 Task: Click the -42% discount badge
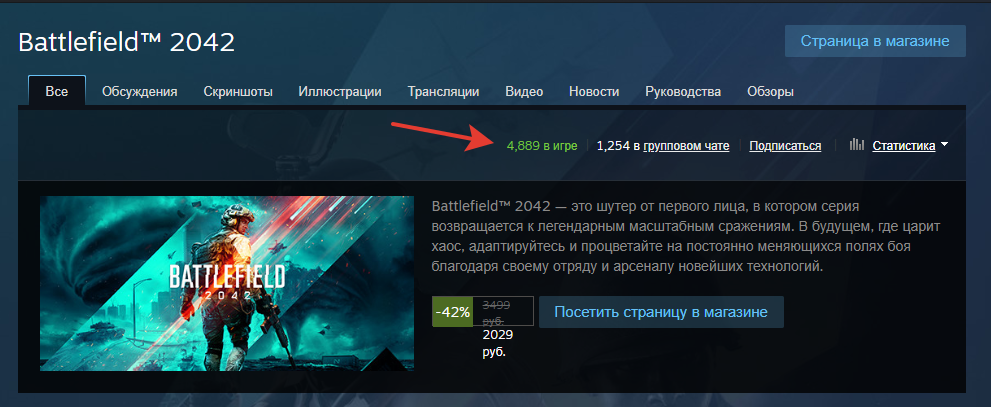pyautogui.click(x=453, y=312)
